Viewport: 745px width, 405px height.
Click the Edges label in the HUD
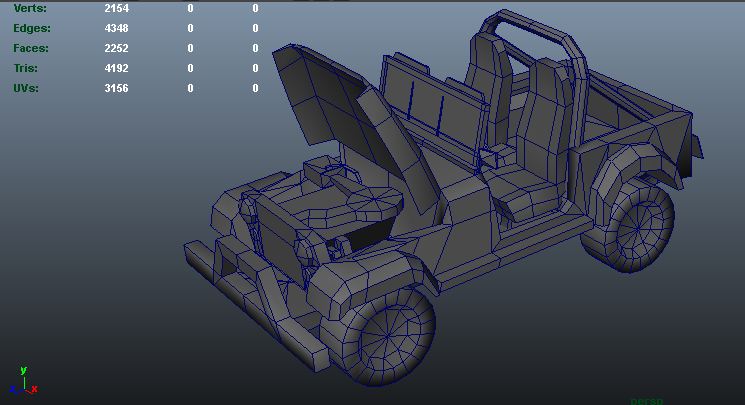coord(31,28)
